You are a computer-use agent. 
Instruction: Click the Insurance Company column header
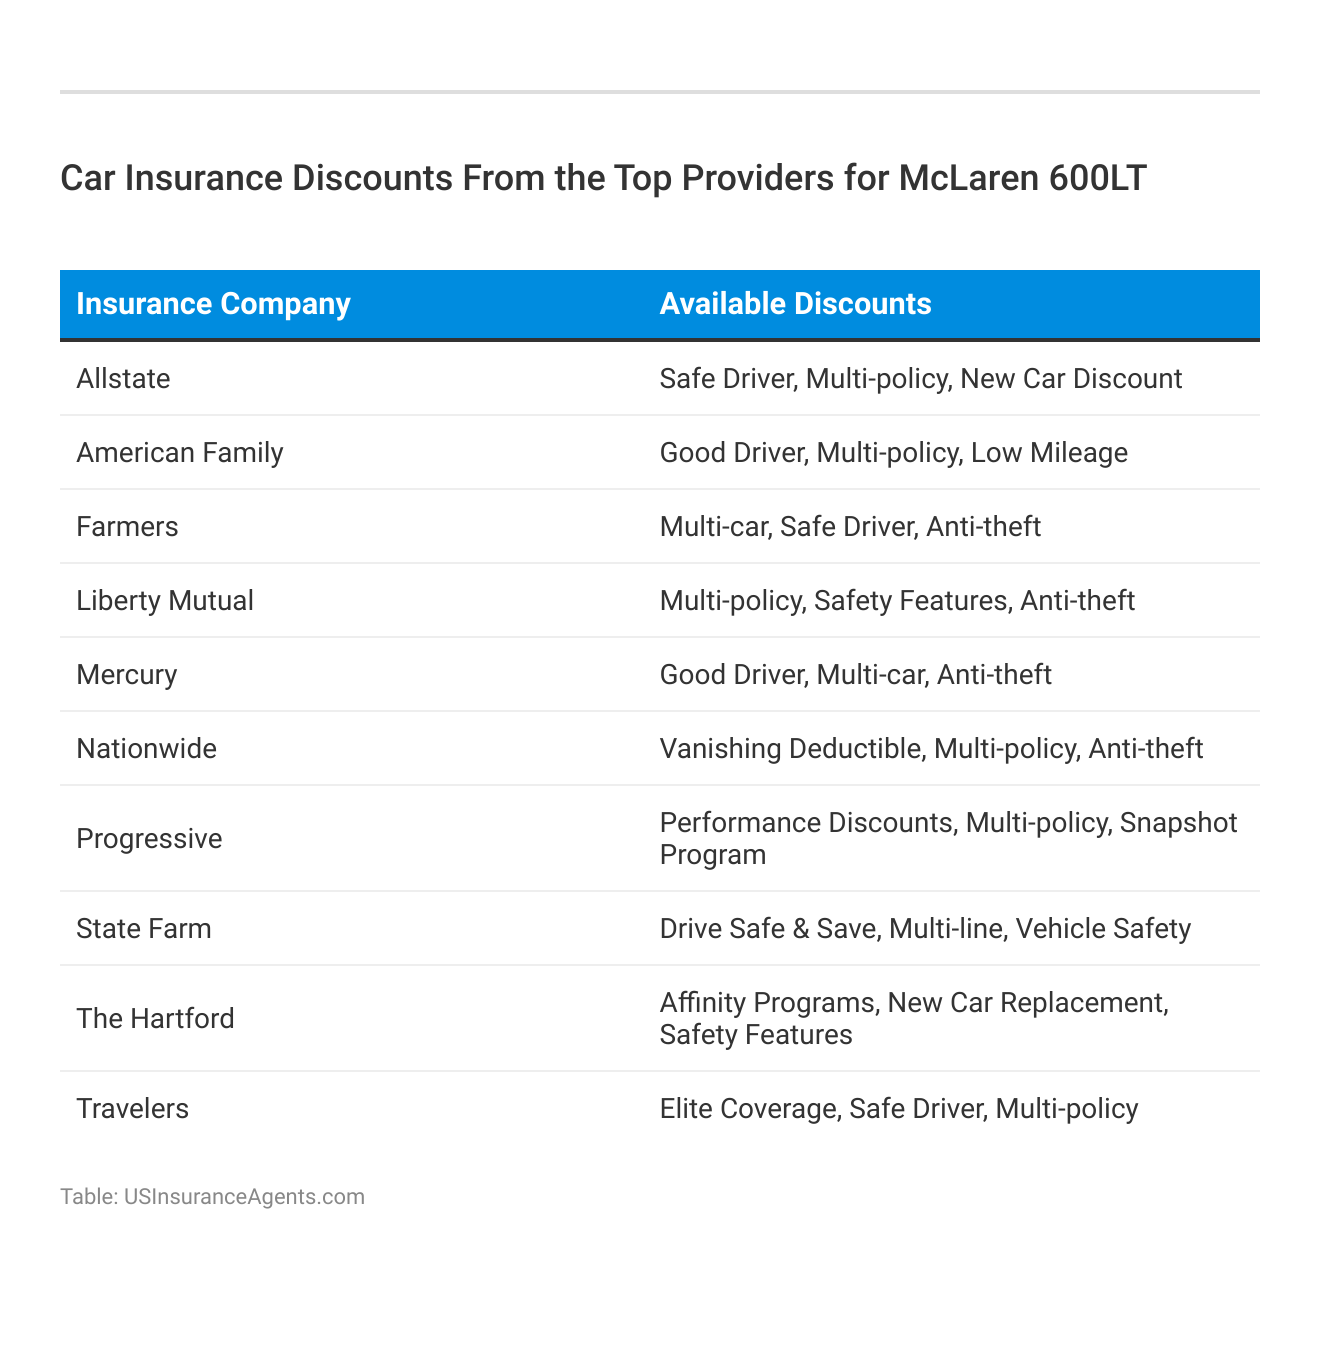[x=213, y=304]
